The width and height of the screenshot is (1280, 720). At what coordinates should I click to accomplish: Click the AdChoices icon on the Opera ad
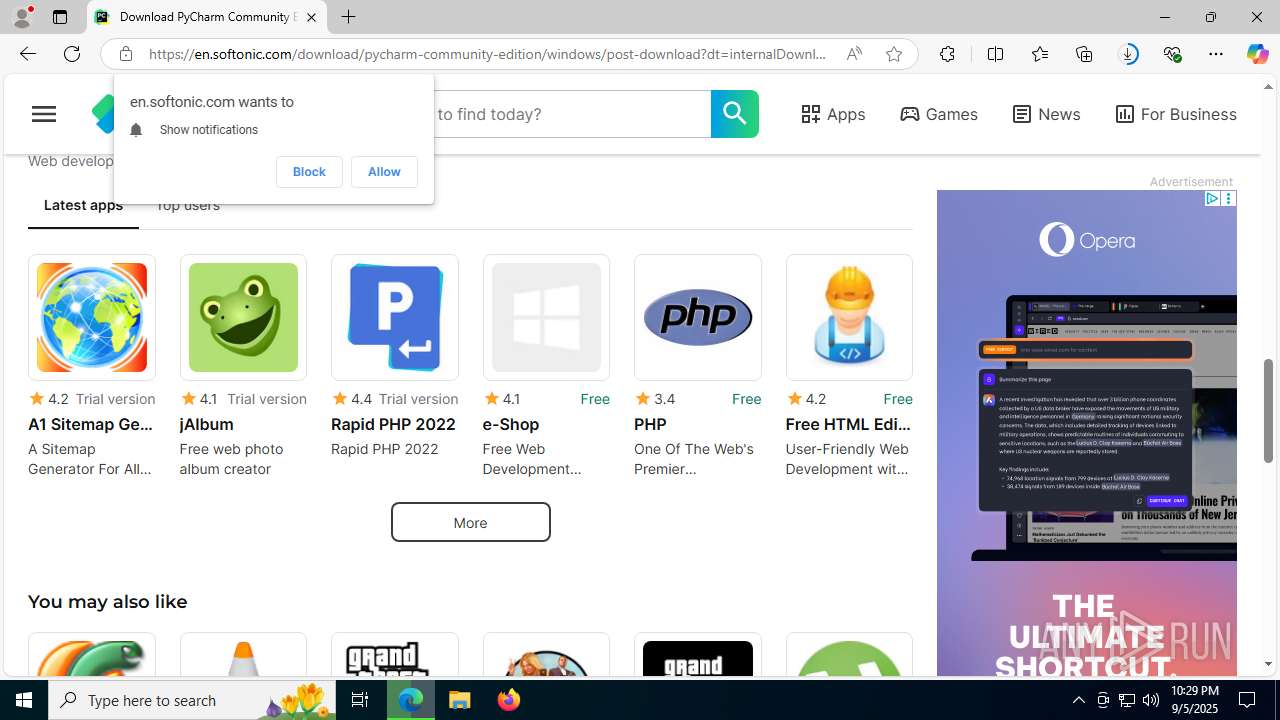1212,199
